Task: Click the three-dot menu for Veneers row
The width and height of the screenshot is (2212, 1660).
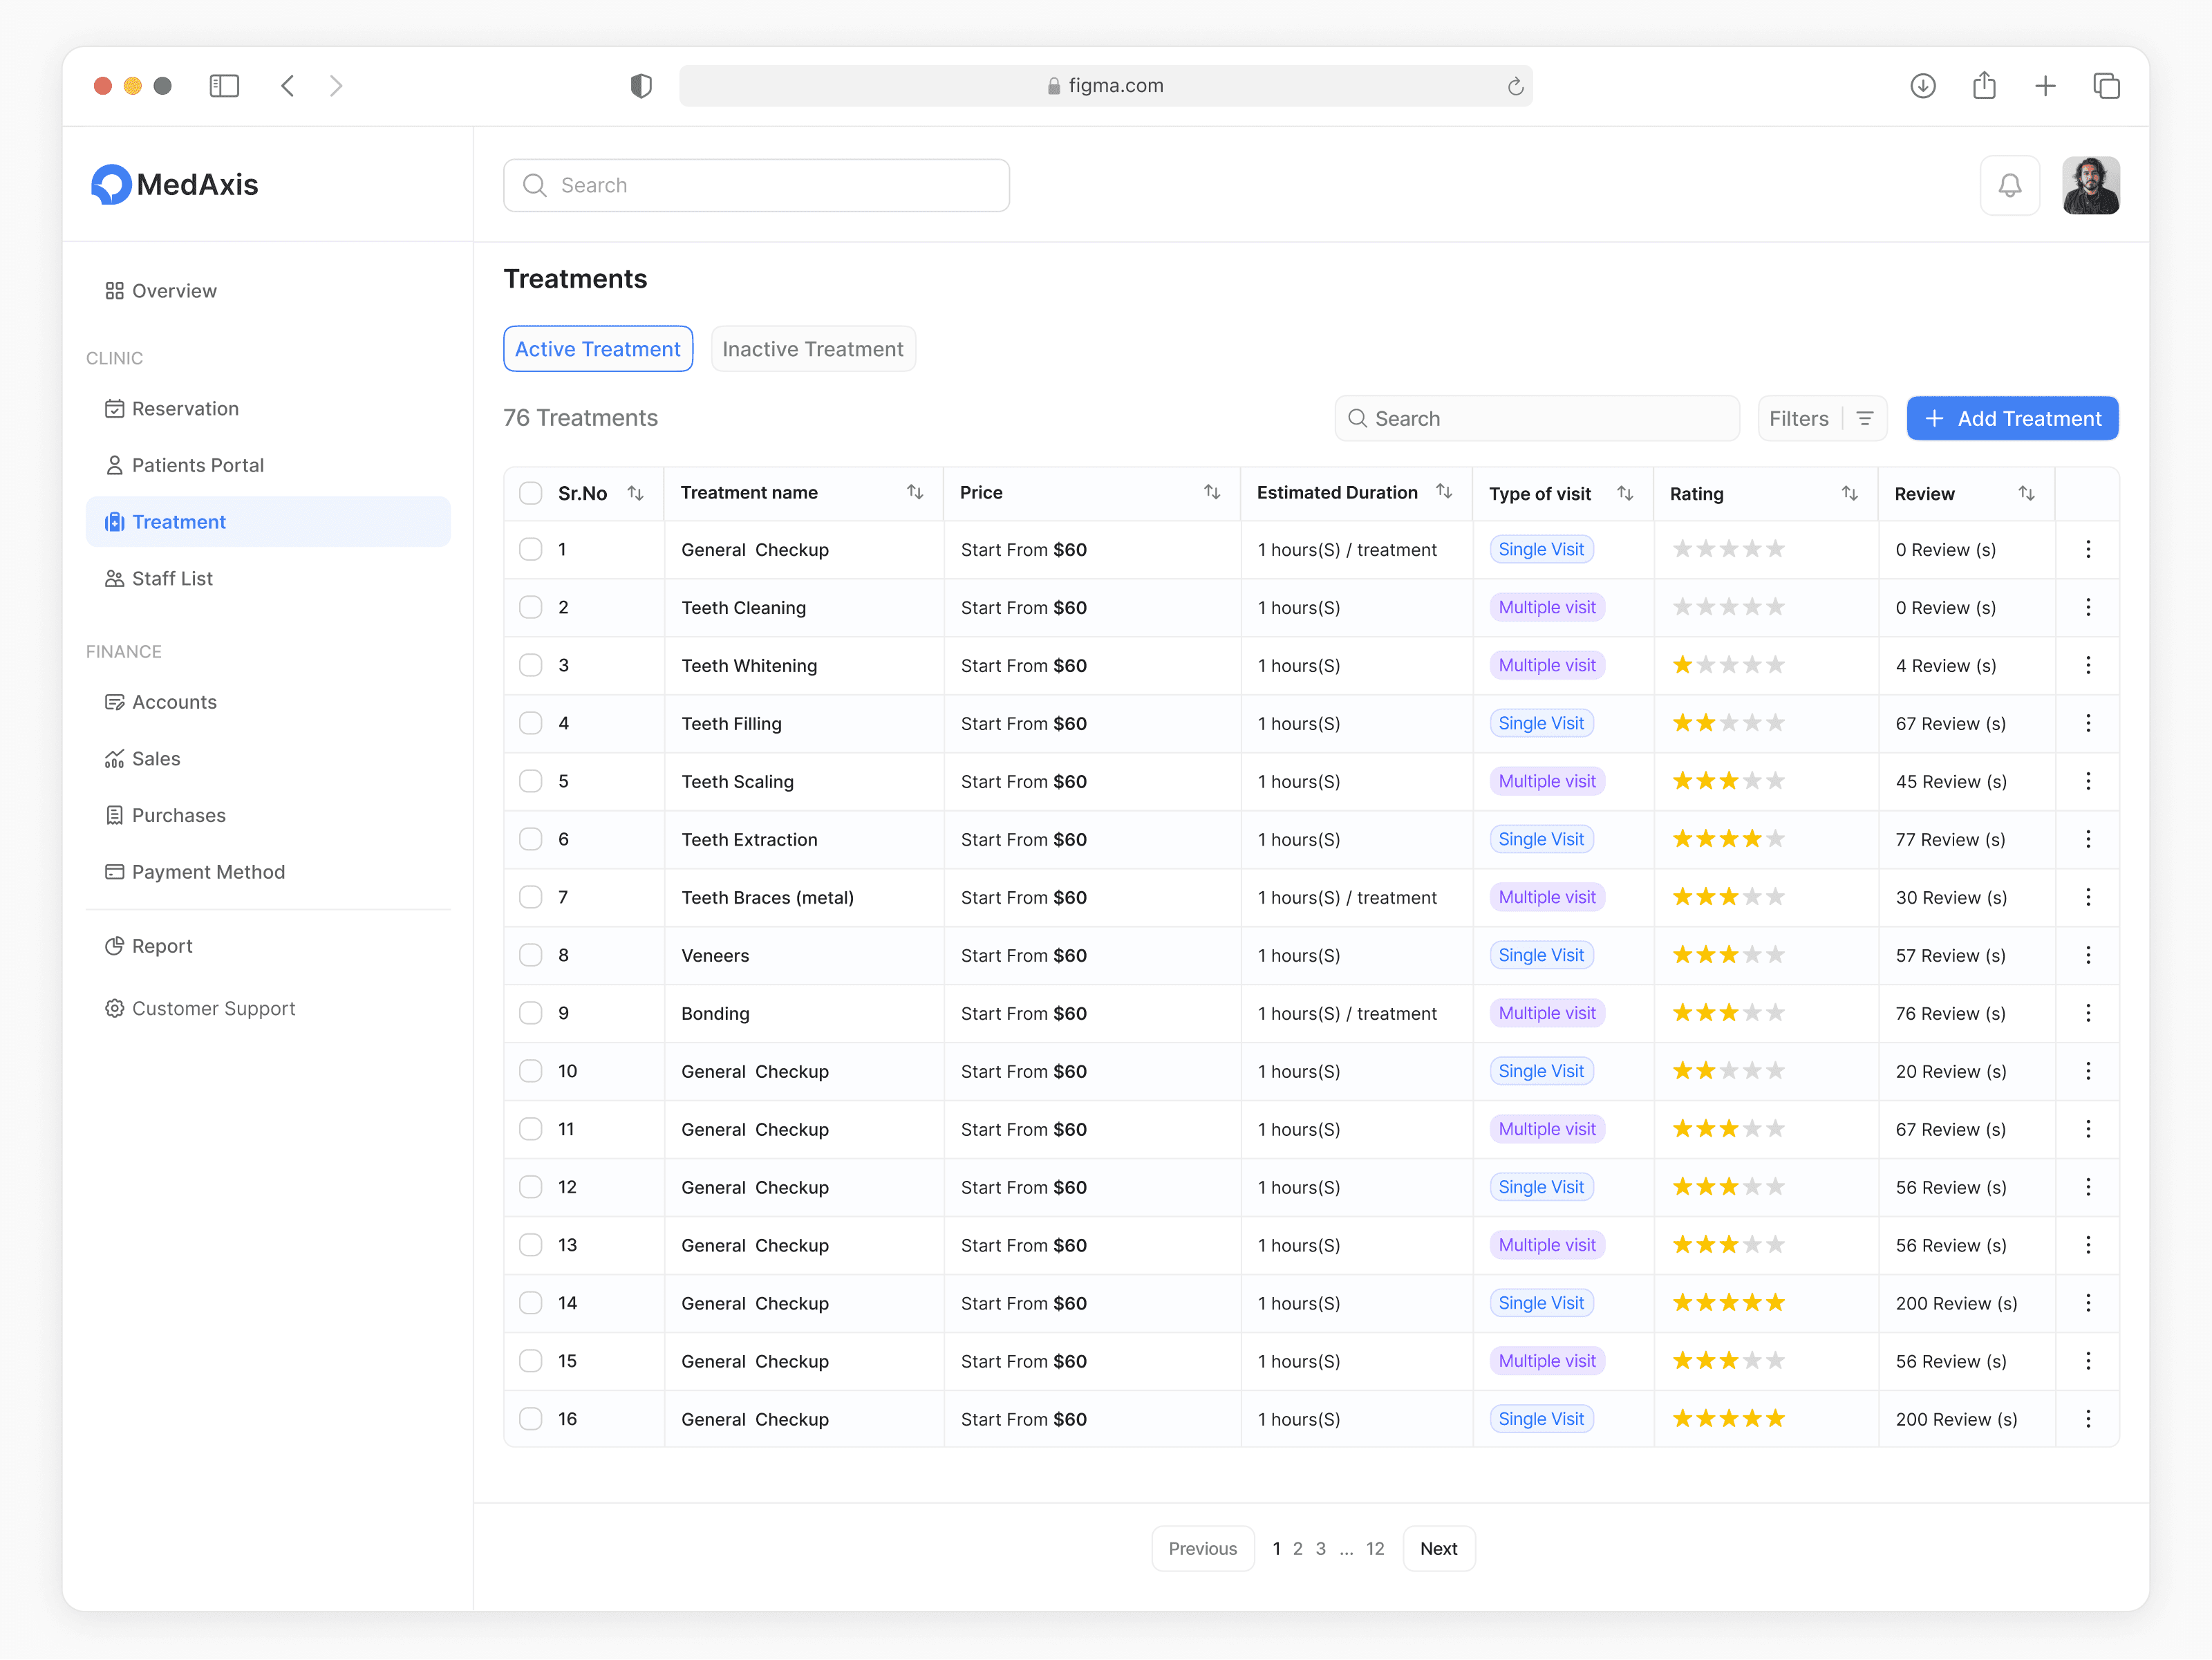Action: point(2087,955)
